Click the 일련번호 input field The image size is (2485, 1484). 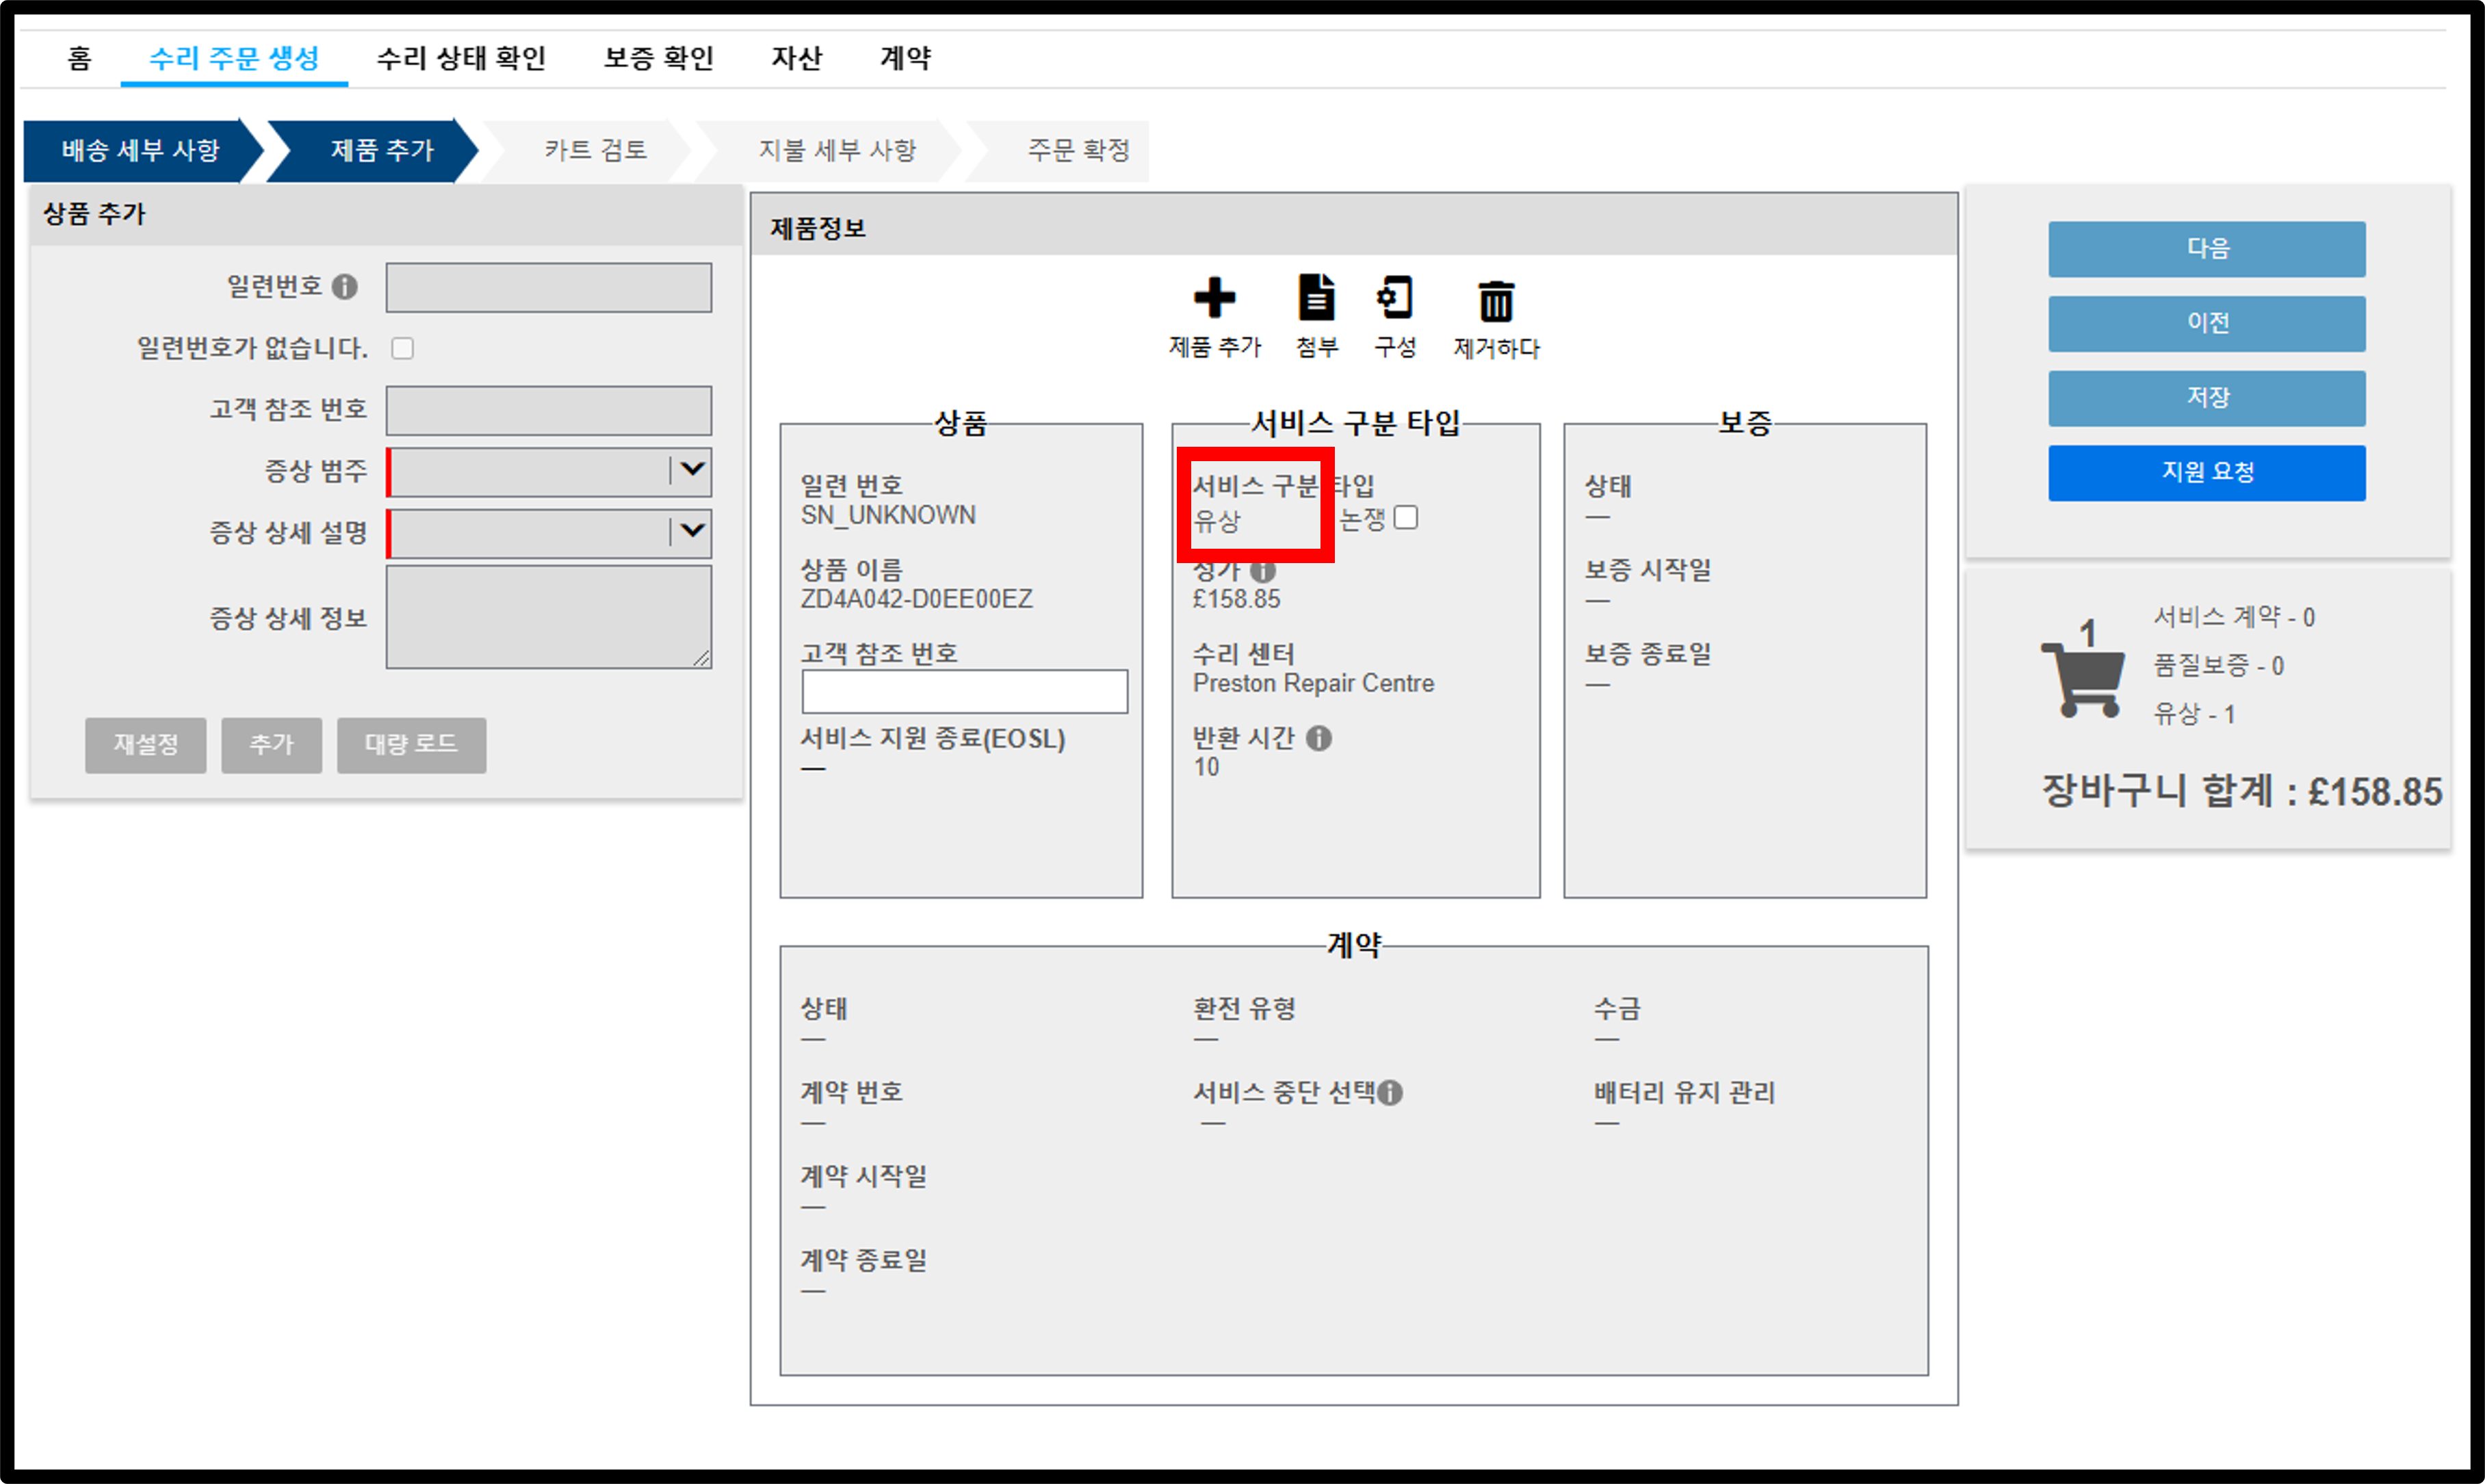click(x=549, y=288)
